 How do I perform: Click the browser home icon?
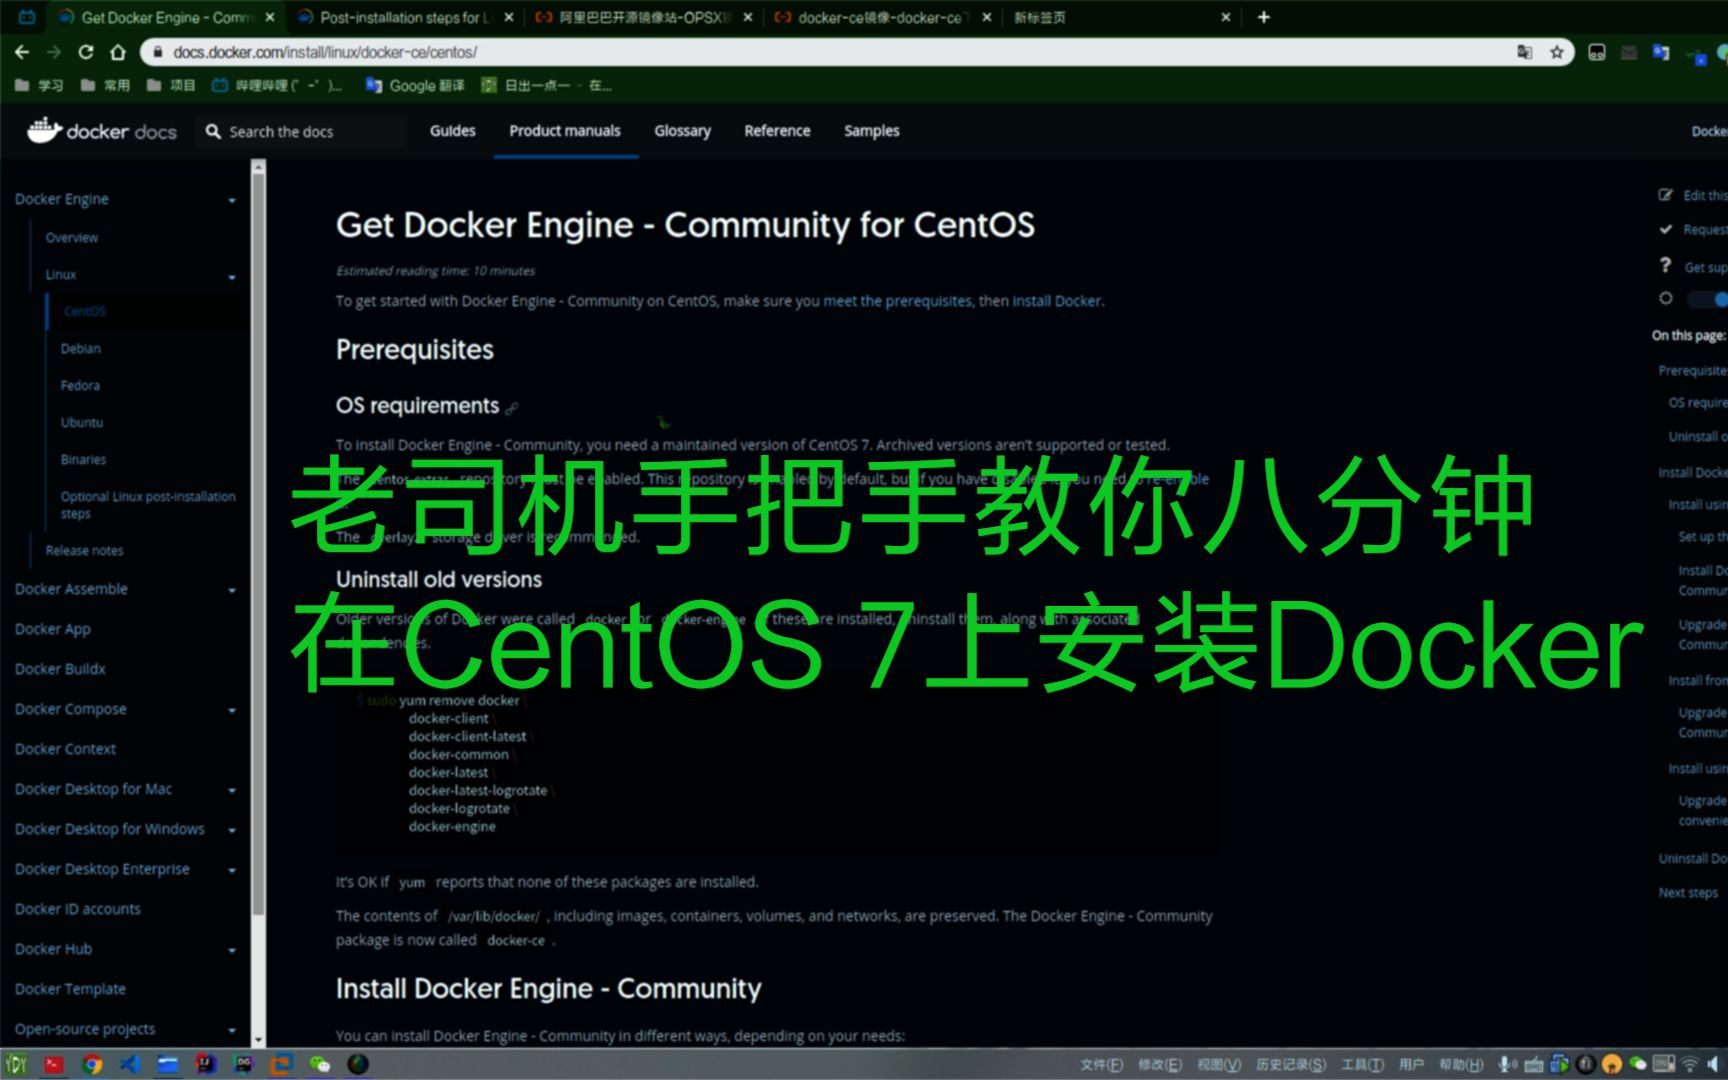tap(120, 52)
